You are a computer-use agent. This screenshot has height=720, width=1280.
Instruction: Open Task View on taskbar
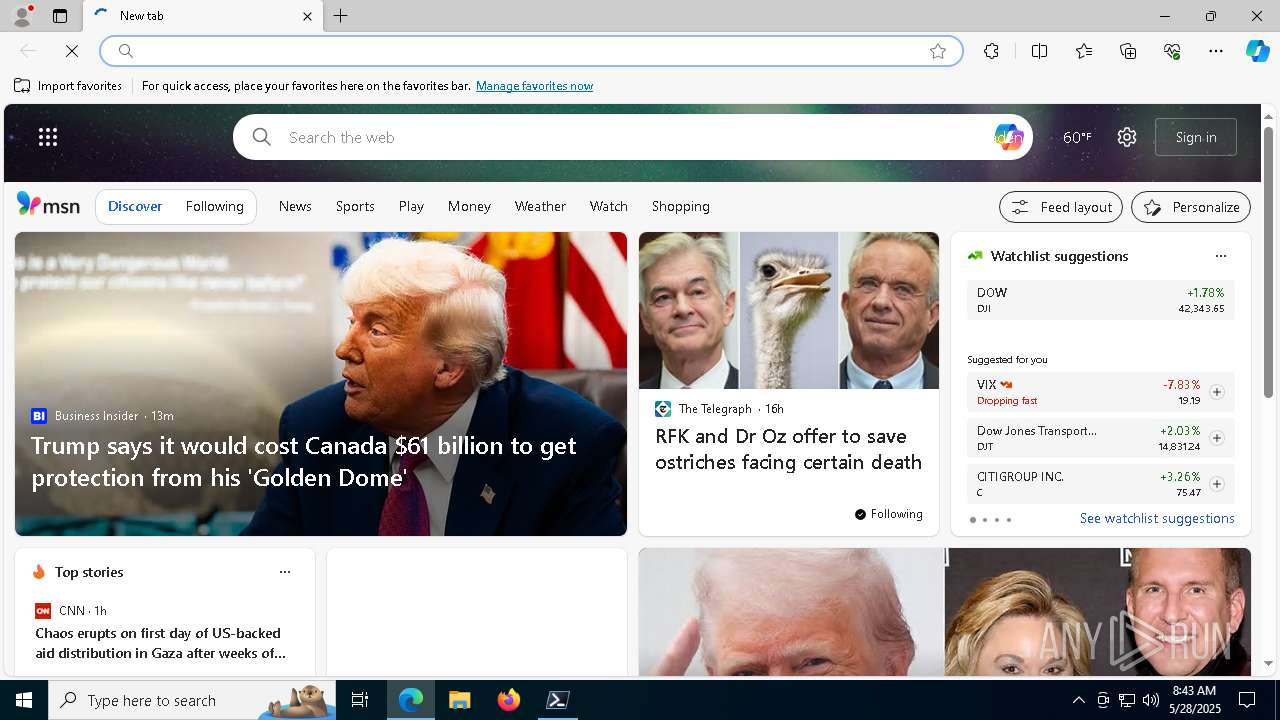tap(360, 700)
